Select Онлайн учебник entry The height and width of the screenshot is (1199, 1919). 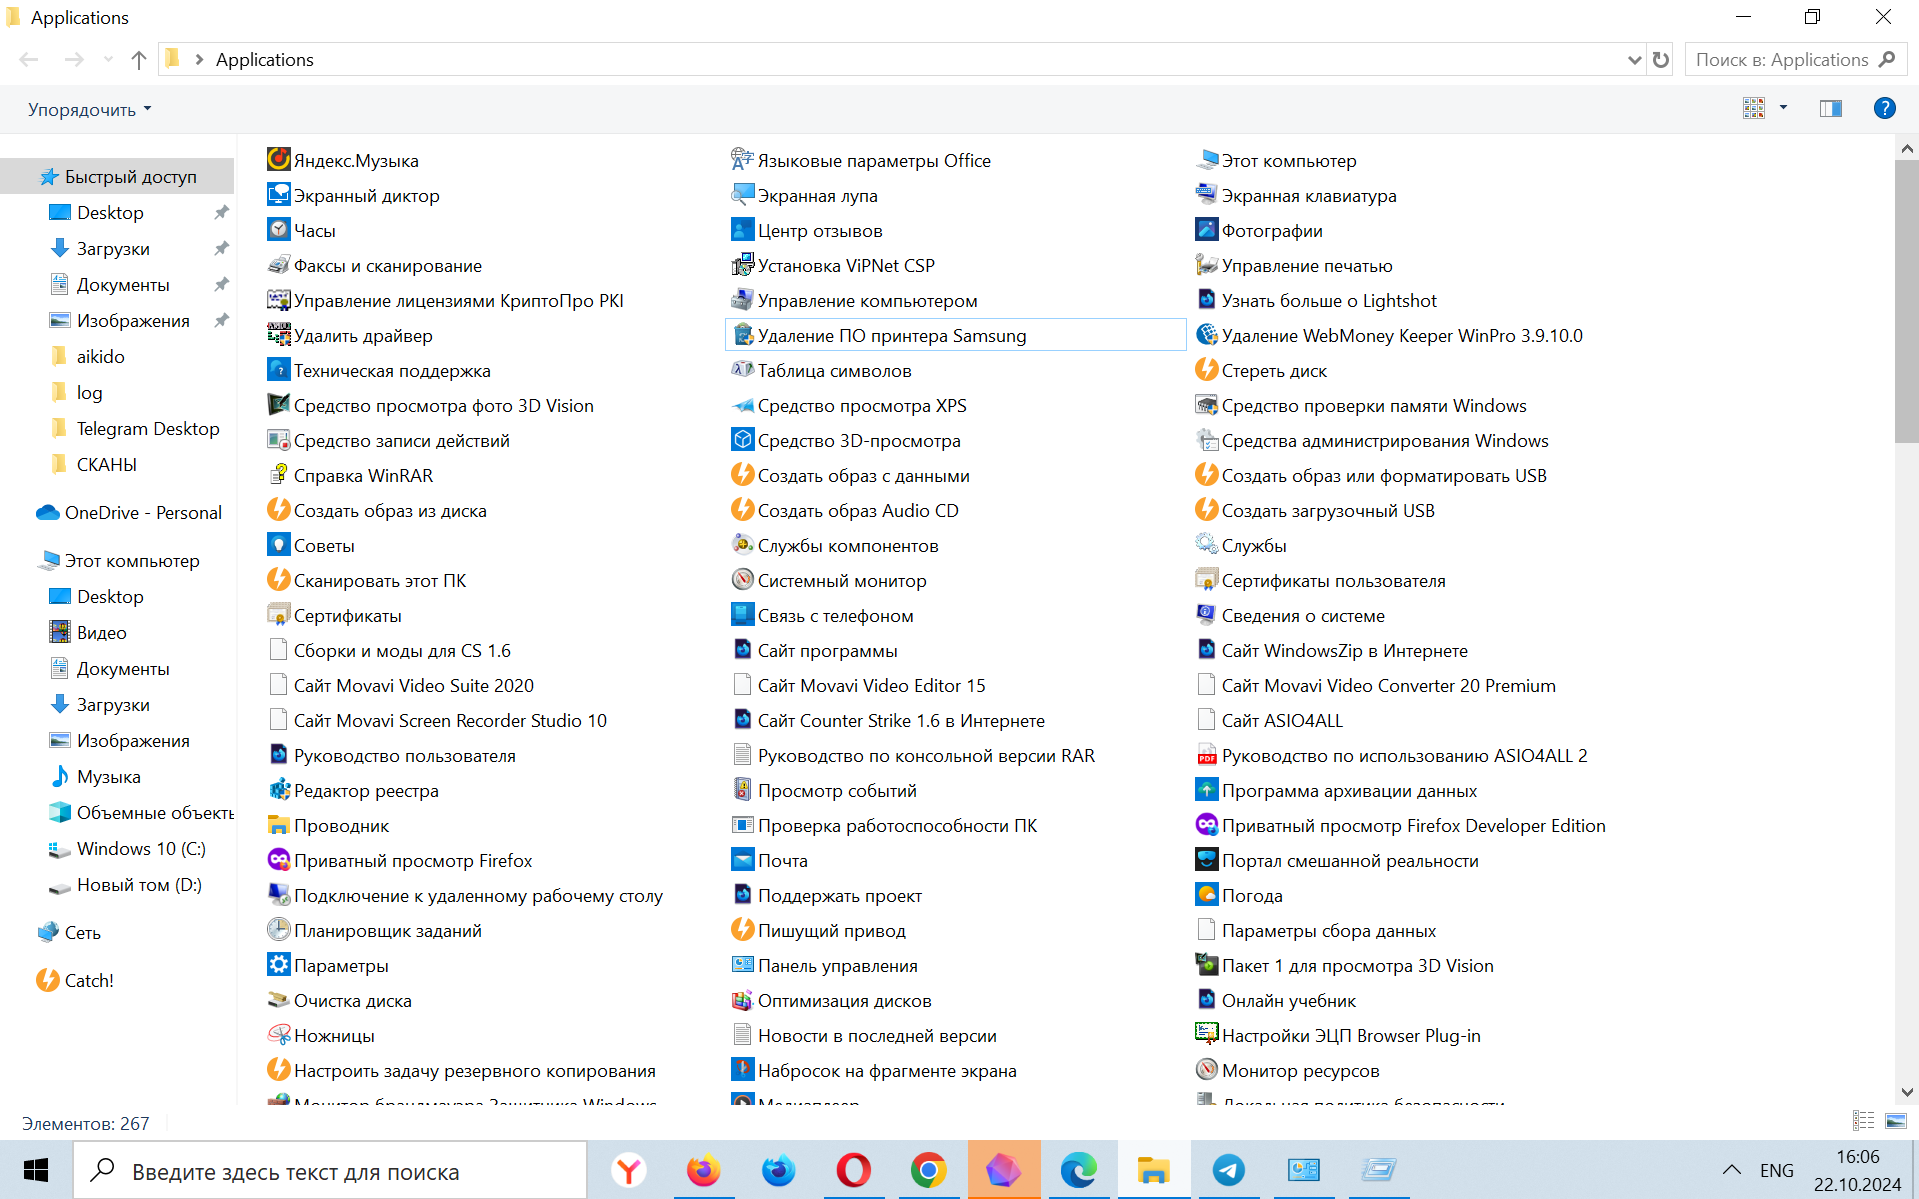[1276, 1000]
